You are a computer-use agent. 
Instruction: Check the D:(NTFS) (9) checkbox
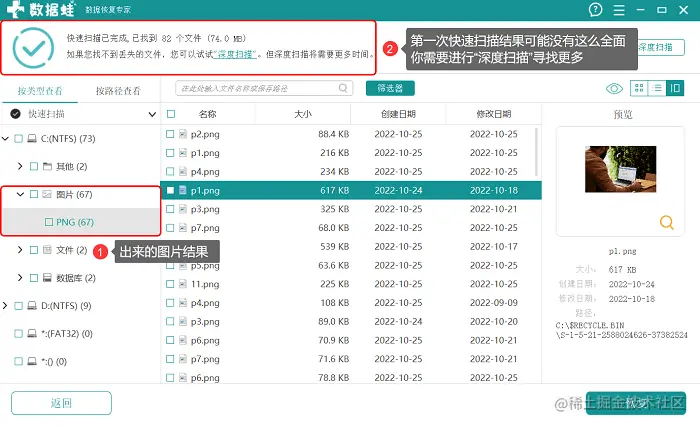pyautogui.click(x=18, y=306)
